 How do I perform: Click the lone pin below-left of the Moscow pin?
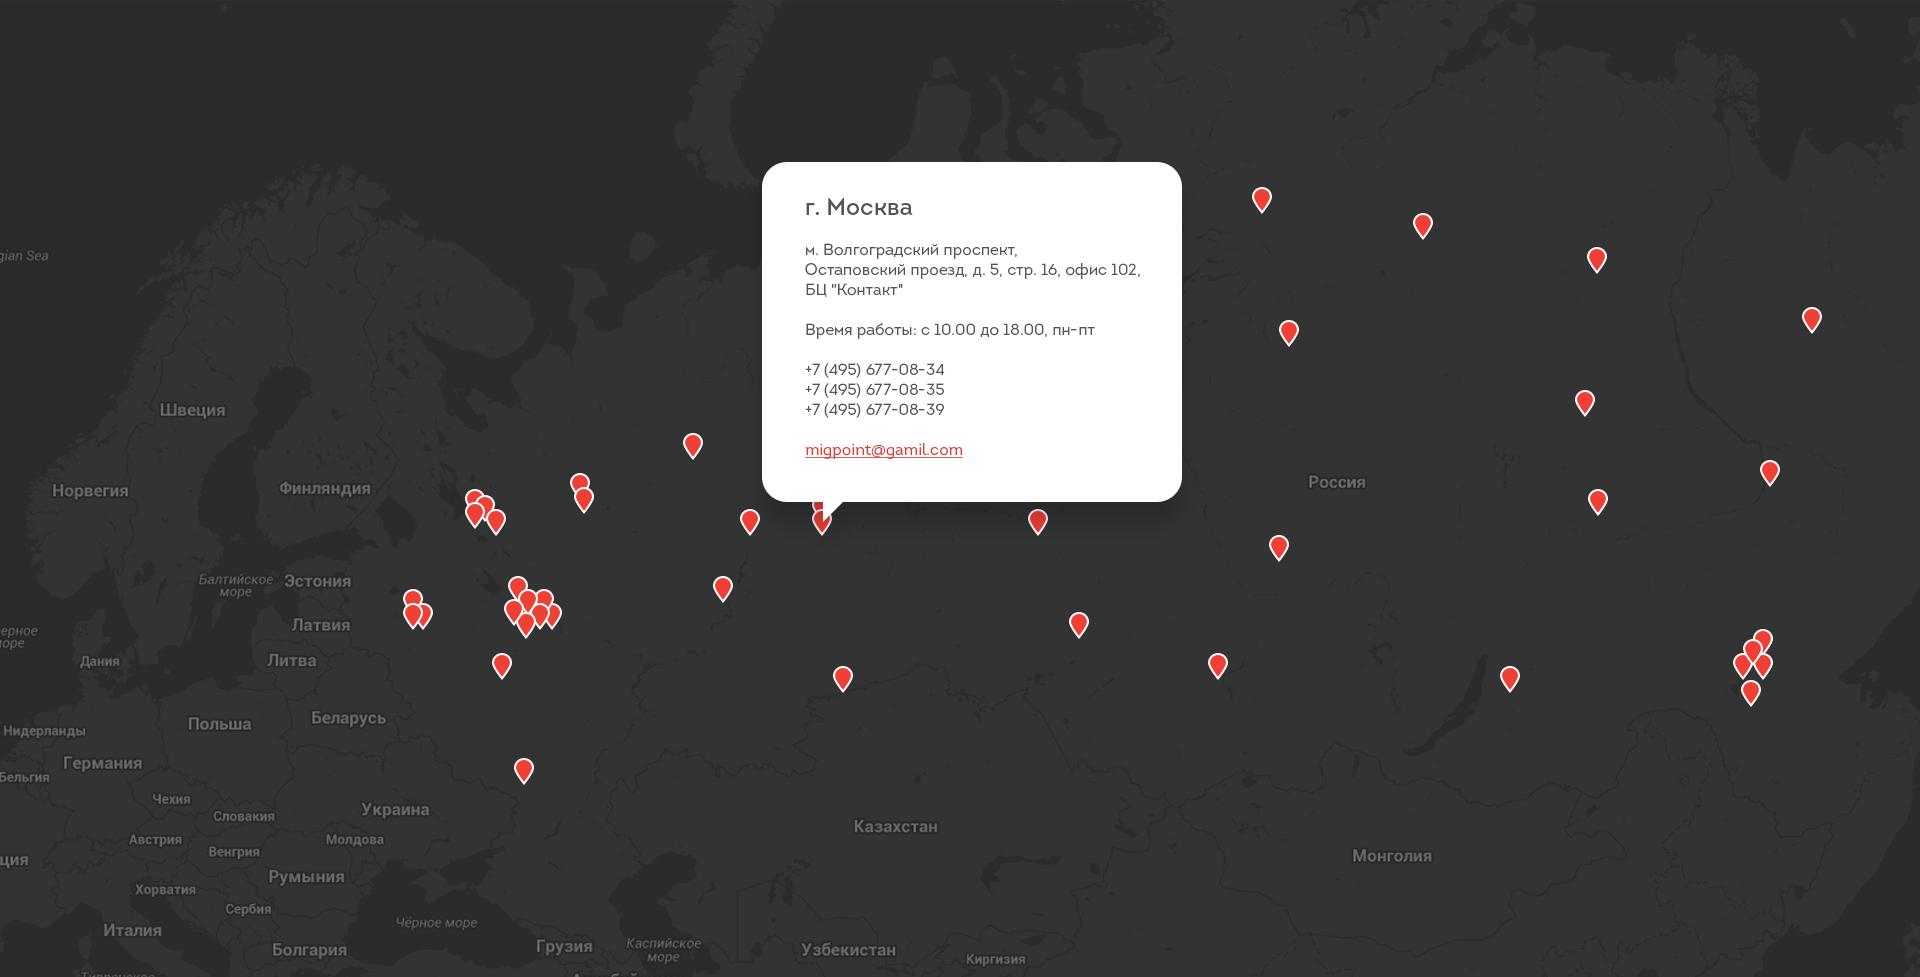723,588
